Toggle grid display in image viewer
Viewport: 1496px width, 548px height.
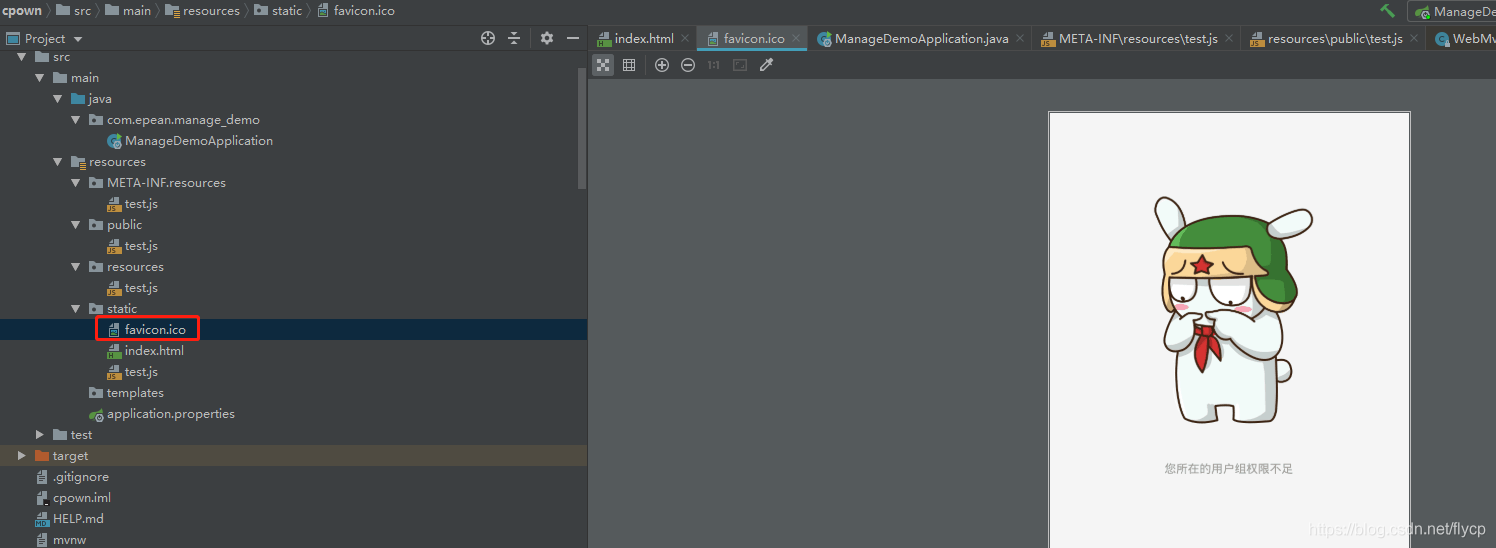coord(629,65)
